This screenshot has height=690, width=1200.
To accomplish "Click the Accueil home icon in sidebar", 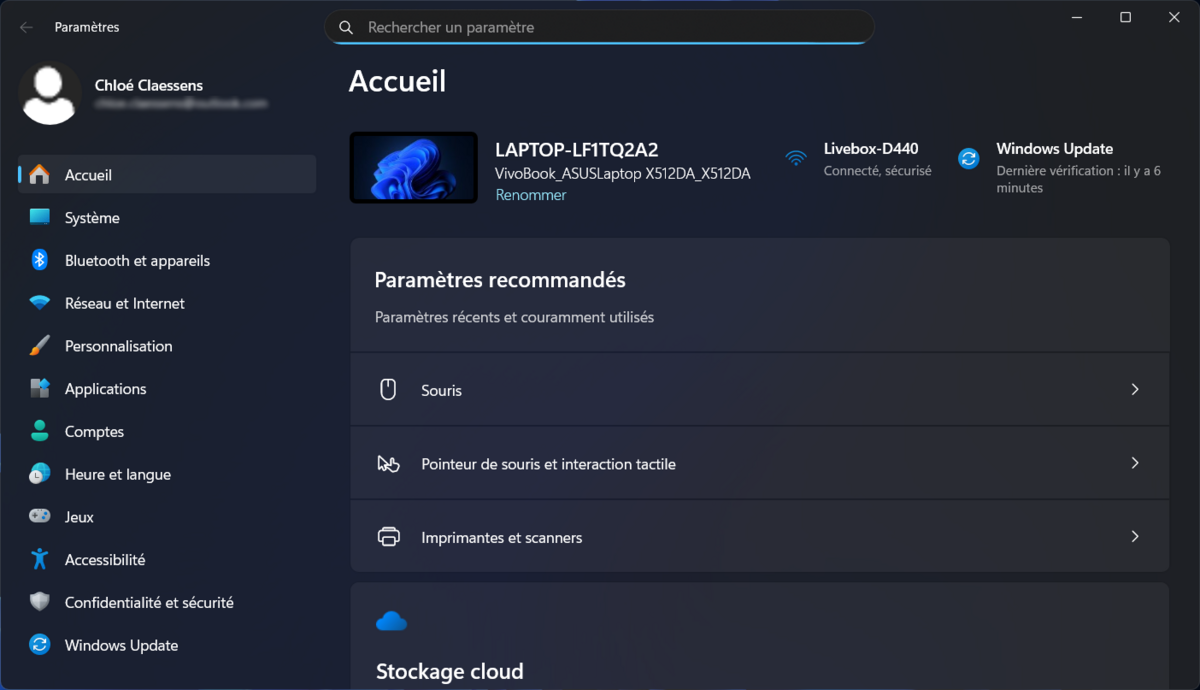I will 39,174.
